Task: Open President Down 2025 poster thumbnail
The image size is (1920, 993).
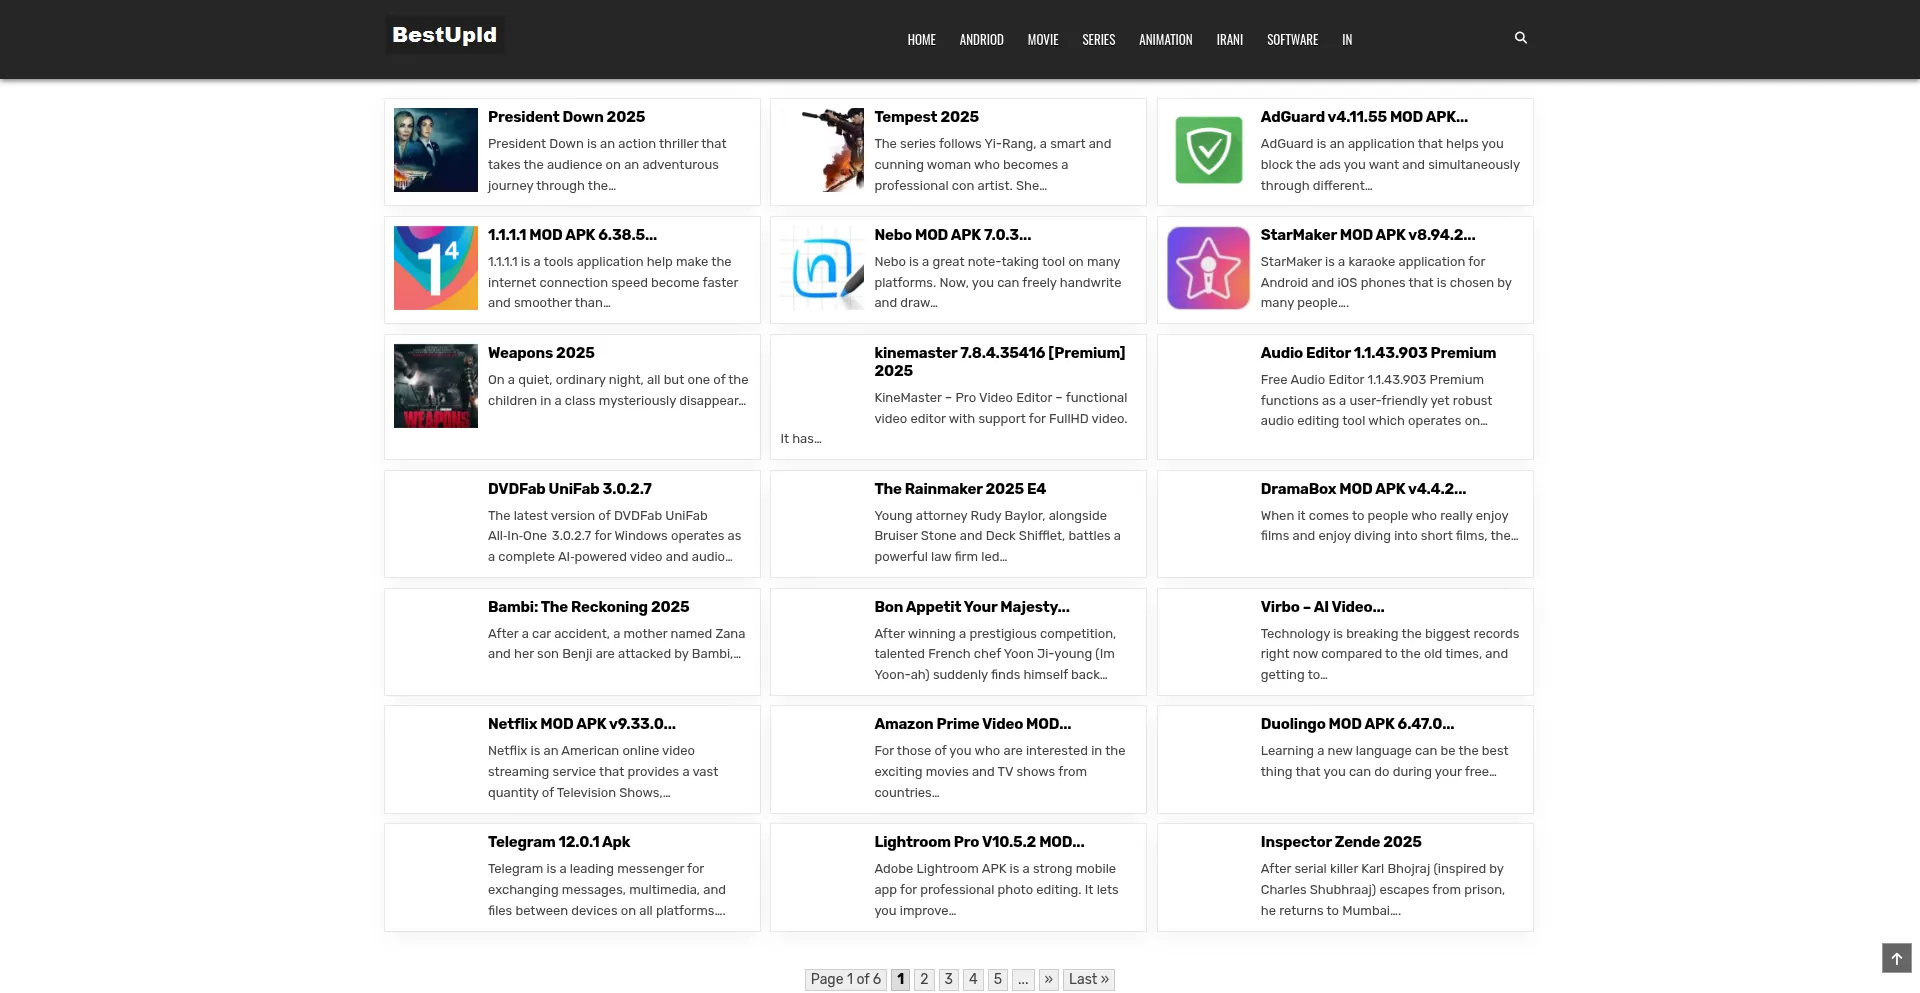Action: (x=436, y=150)
